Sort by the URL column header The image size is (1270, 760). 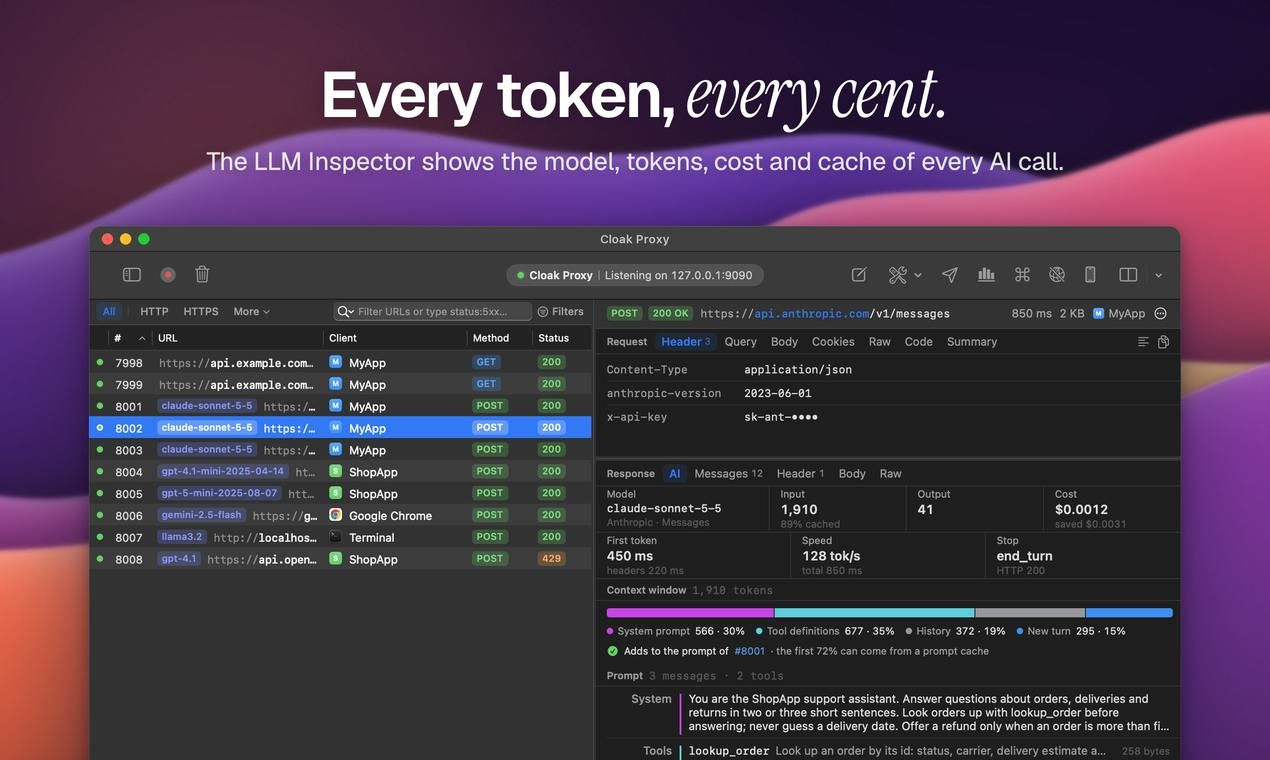coord(237,338)
